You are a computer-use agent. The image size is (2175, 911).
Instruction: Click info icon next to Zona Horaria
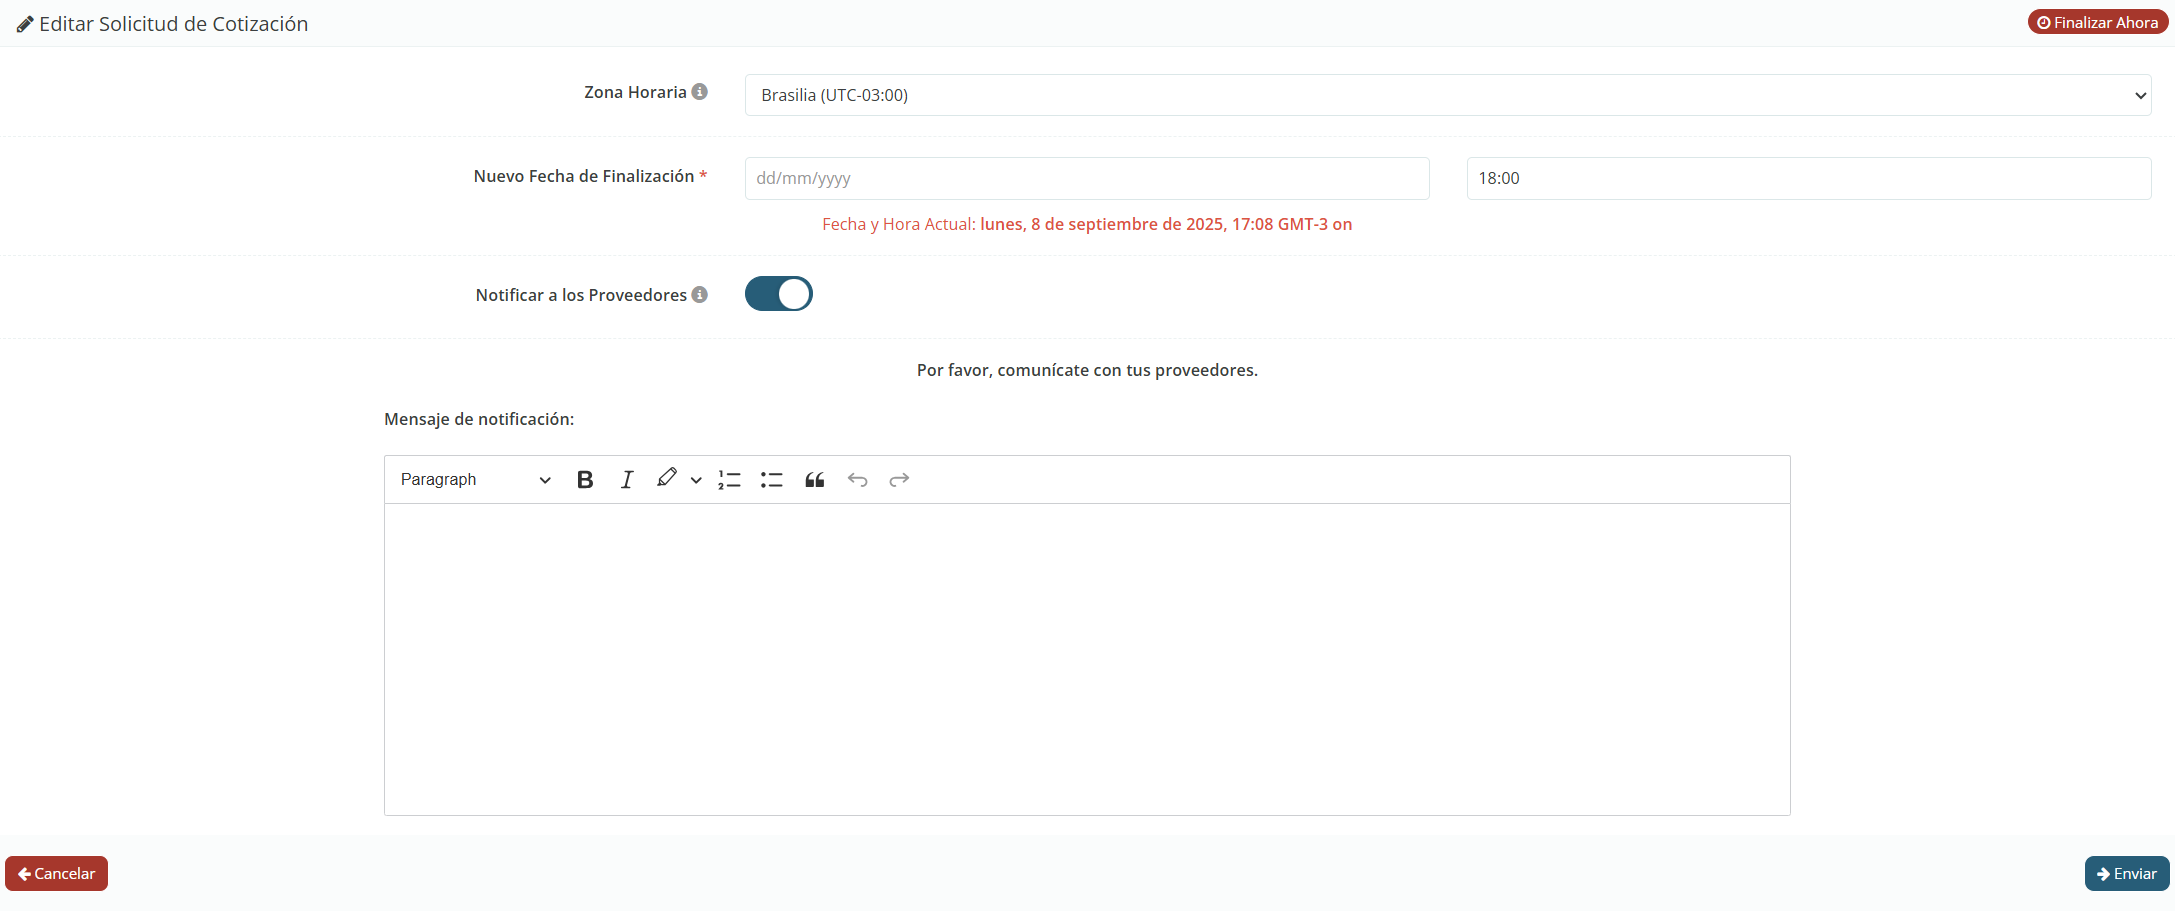[700, 92]
